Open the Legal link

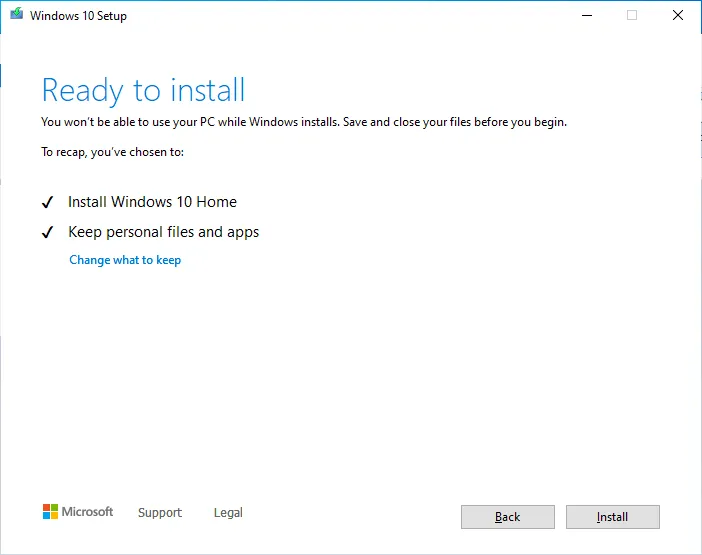(228, 512)
